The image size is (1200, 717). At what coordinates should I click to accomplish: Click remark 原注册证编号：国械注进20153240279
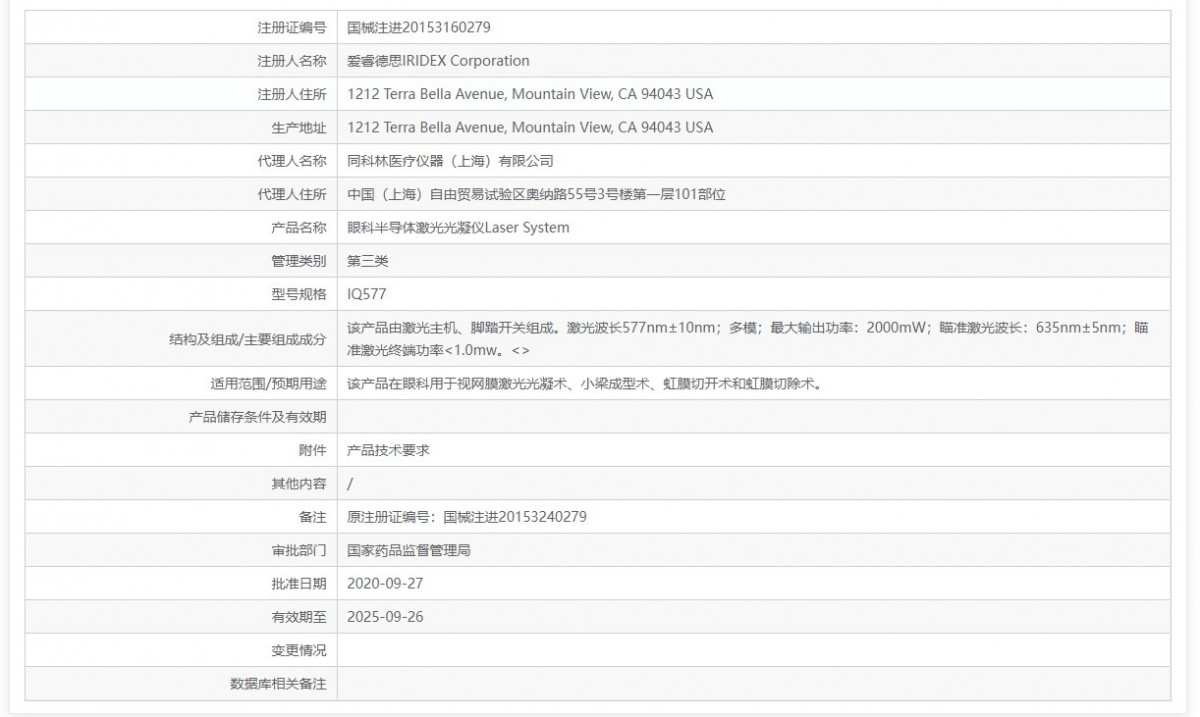pyautogui.click(x=467, y=516)
